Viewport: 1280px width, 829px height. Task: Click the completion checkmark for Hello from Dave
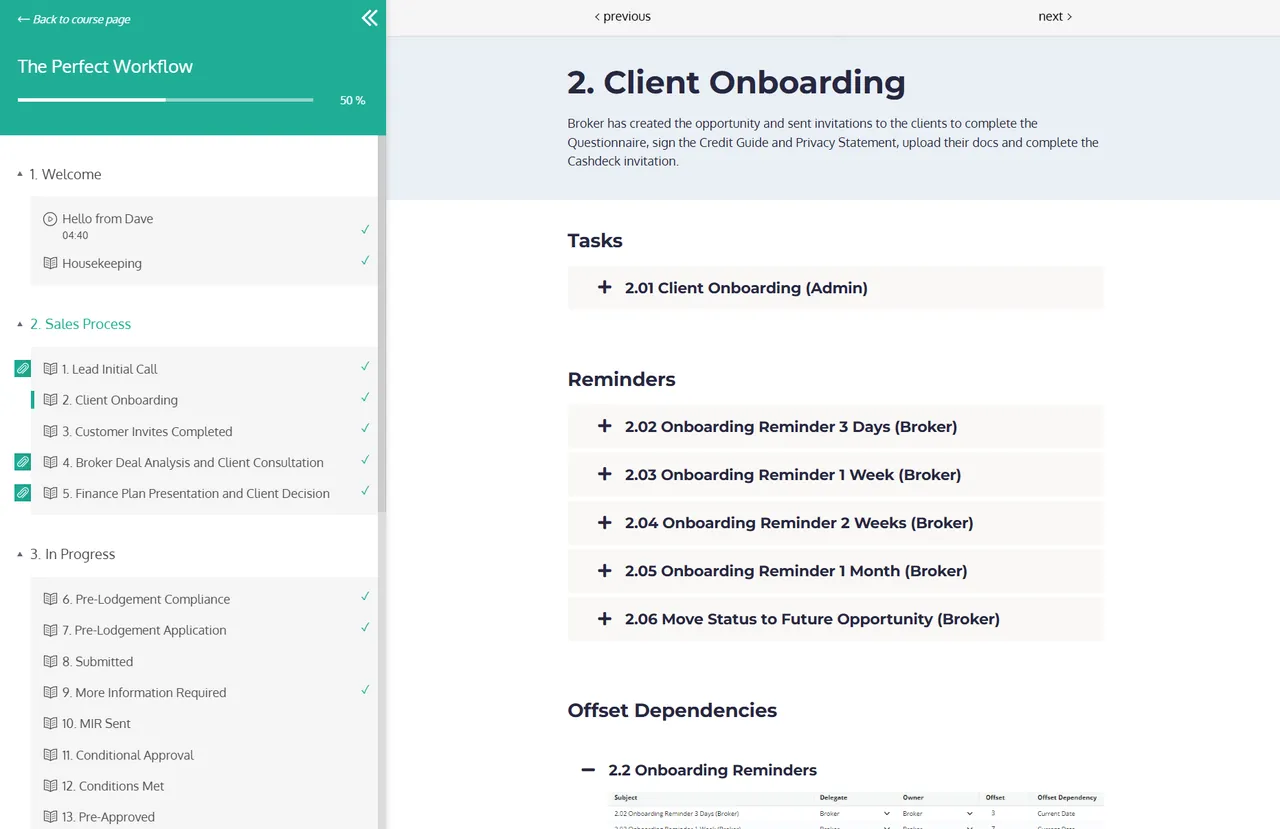coord(365,229)
